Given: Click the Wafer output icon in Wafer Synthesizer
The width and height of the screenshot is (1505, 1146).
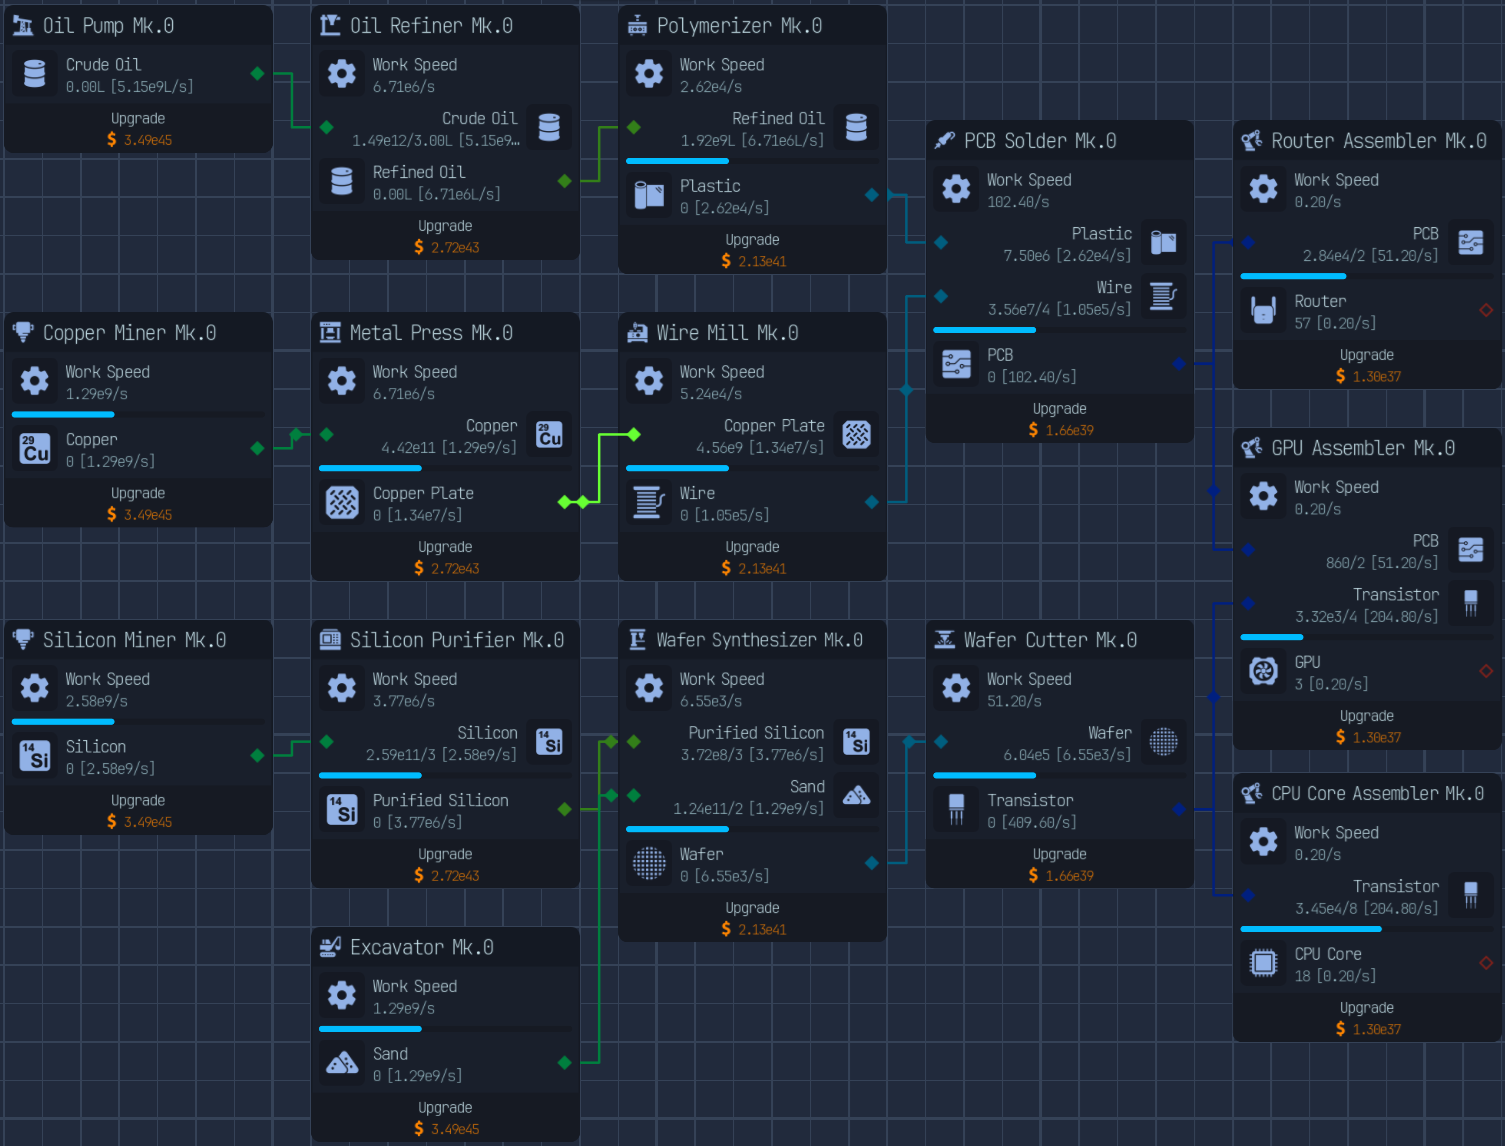Looking at the screenshot, I should (649, 864).
